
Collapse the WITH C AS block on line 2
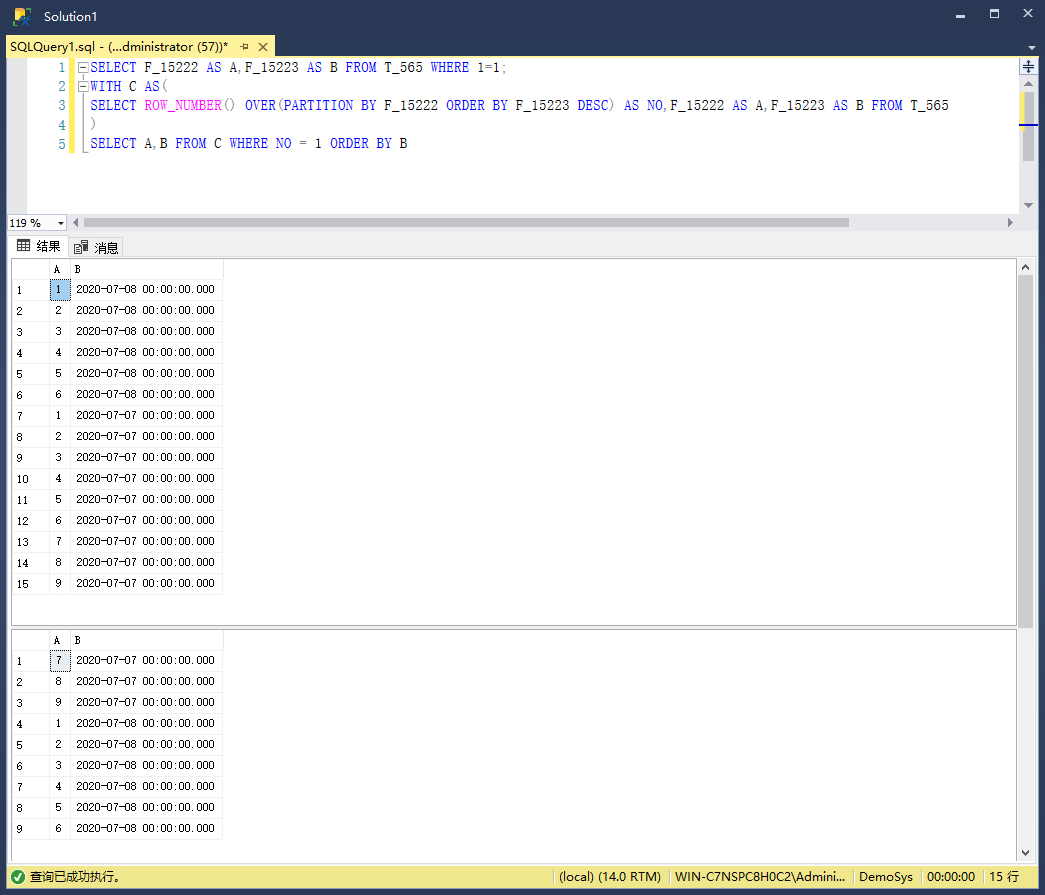83,87
